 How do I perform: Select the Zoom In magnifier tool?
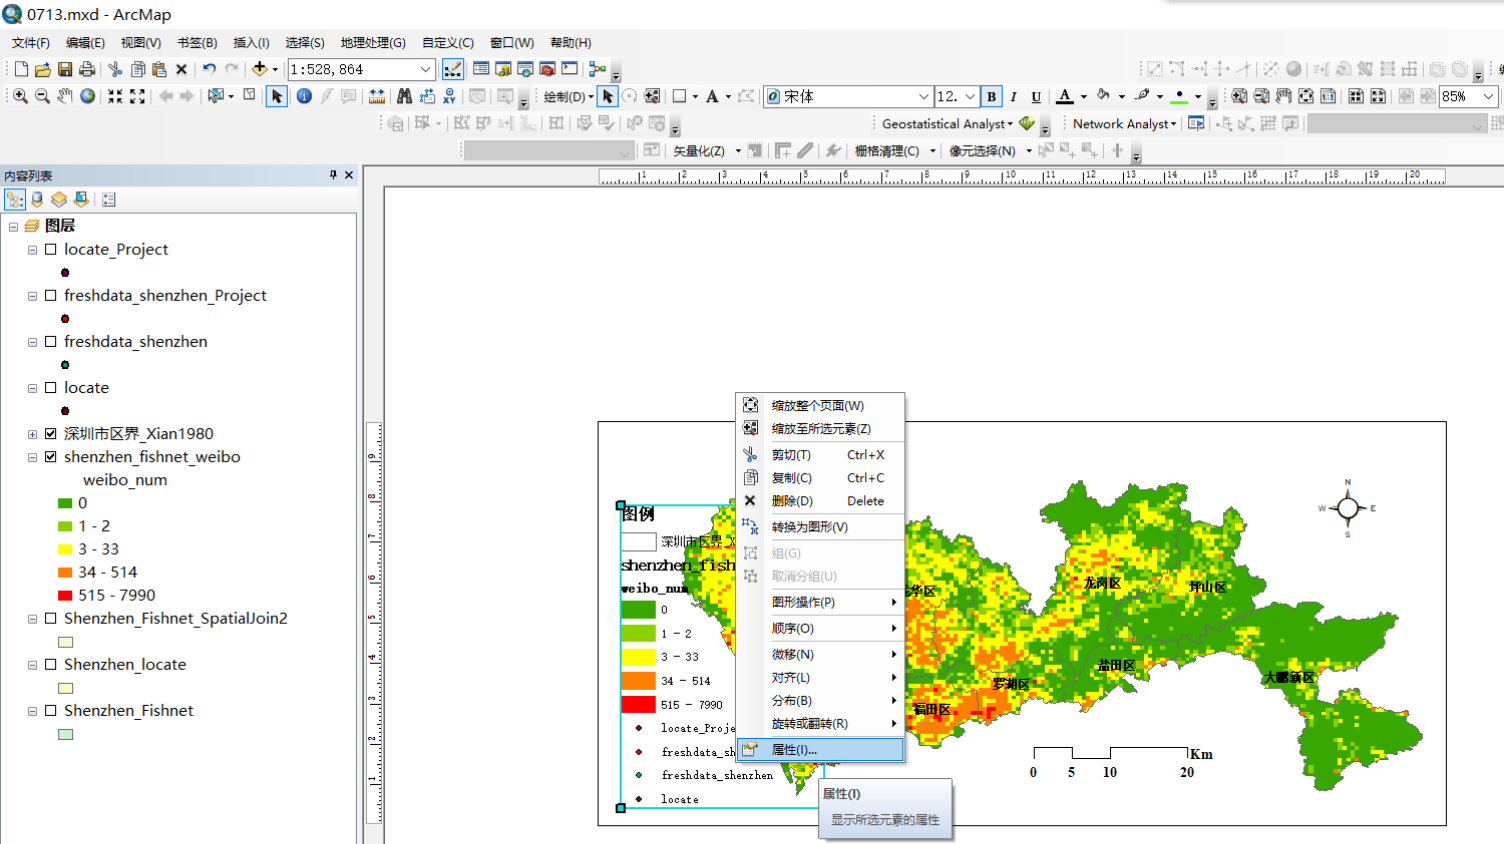20,96
